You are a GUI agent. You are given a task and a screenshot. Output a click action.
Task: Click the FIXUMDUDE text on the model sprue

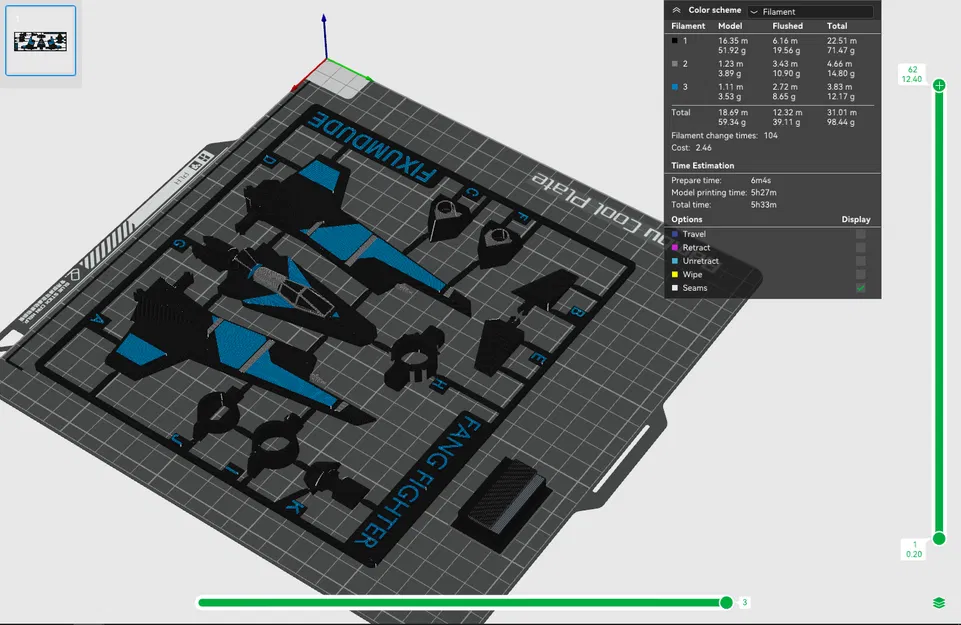click(373, 147)
